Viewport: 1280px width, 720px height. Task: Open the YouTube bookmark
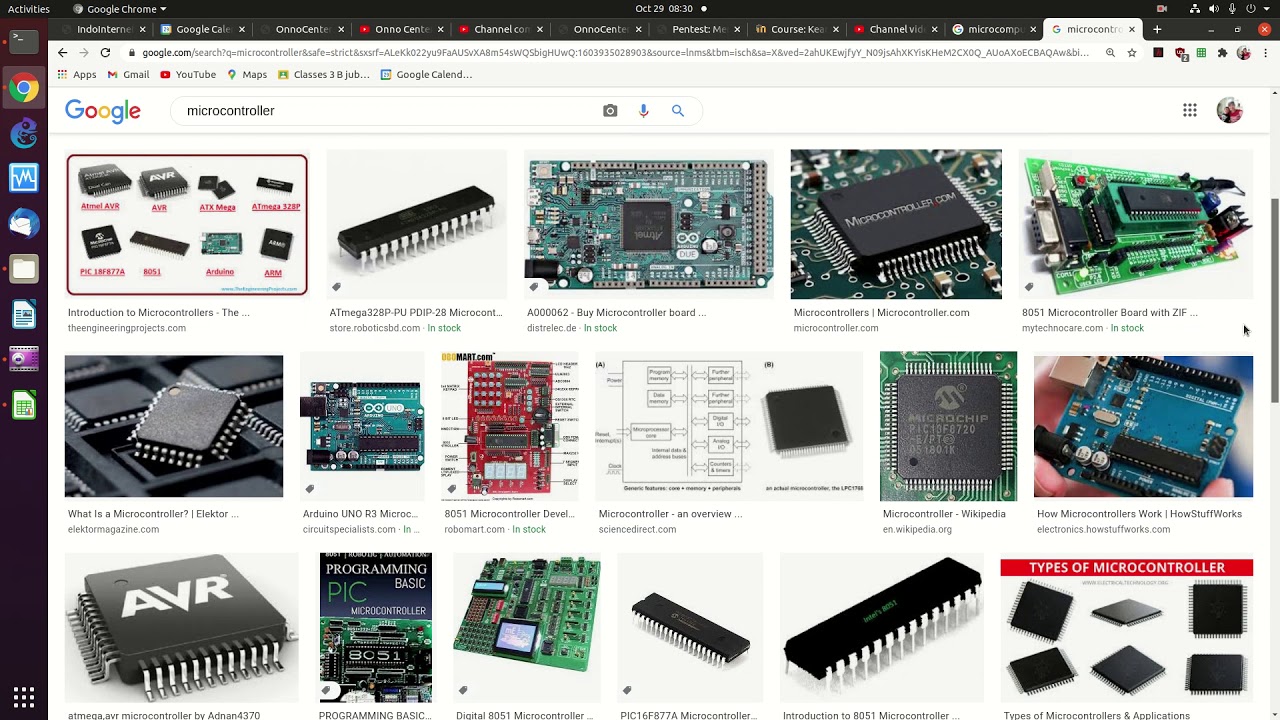pyautogui.click(x=187, y=74)
